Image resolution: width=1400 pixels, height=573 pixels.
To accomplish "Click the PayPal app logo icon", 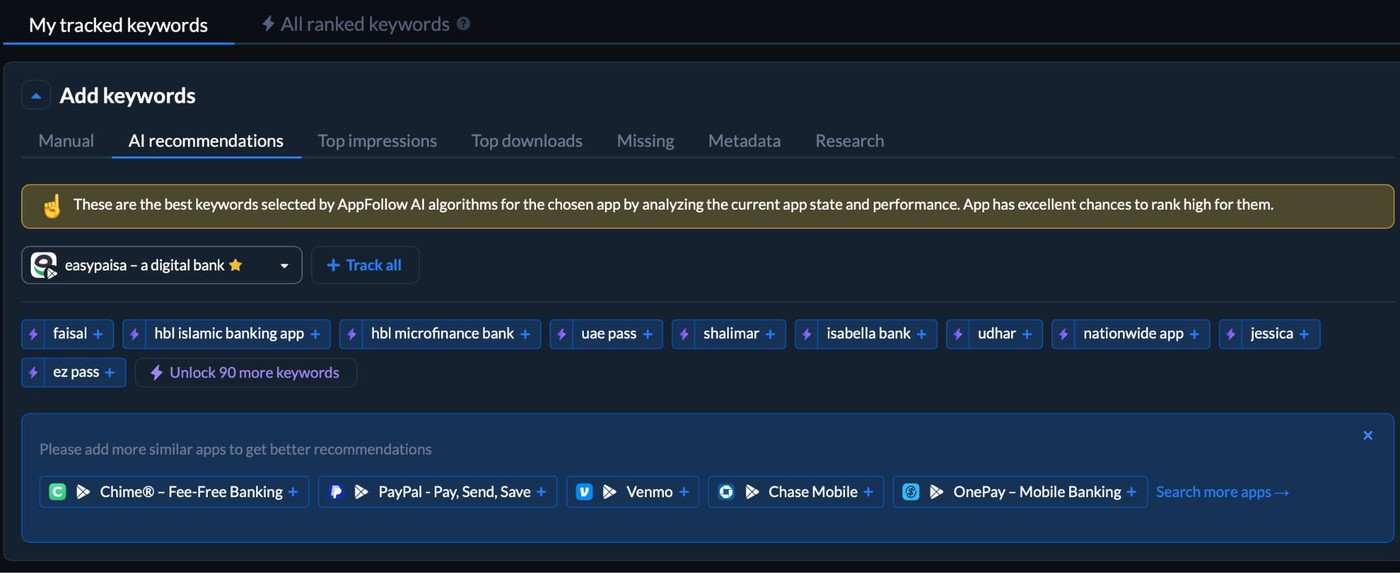I will pos(336,492).
